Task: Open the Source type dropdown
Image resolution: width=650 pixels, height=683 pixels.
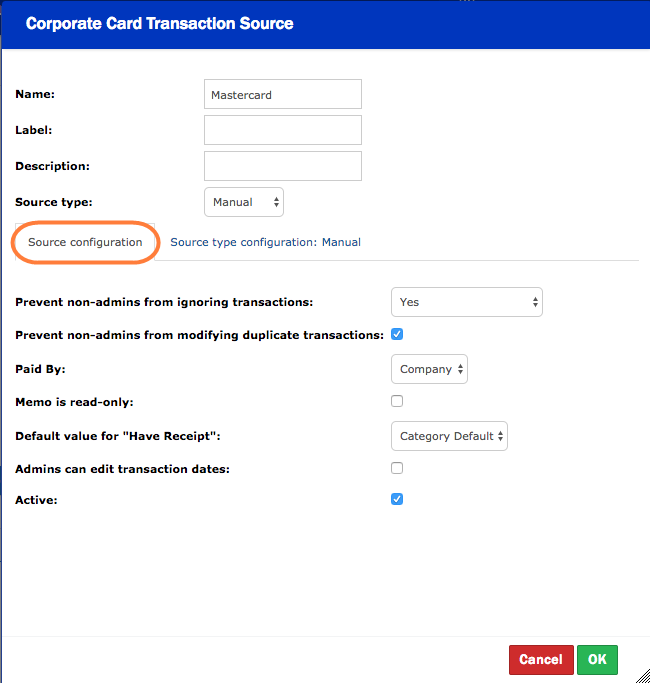Action: pos(244,202)
